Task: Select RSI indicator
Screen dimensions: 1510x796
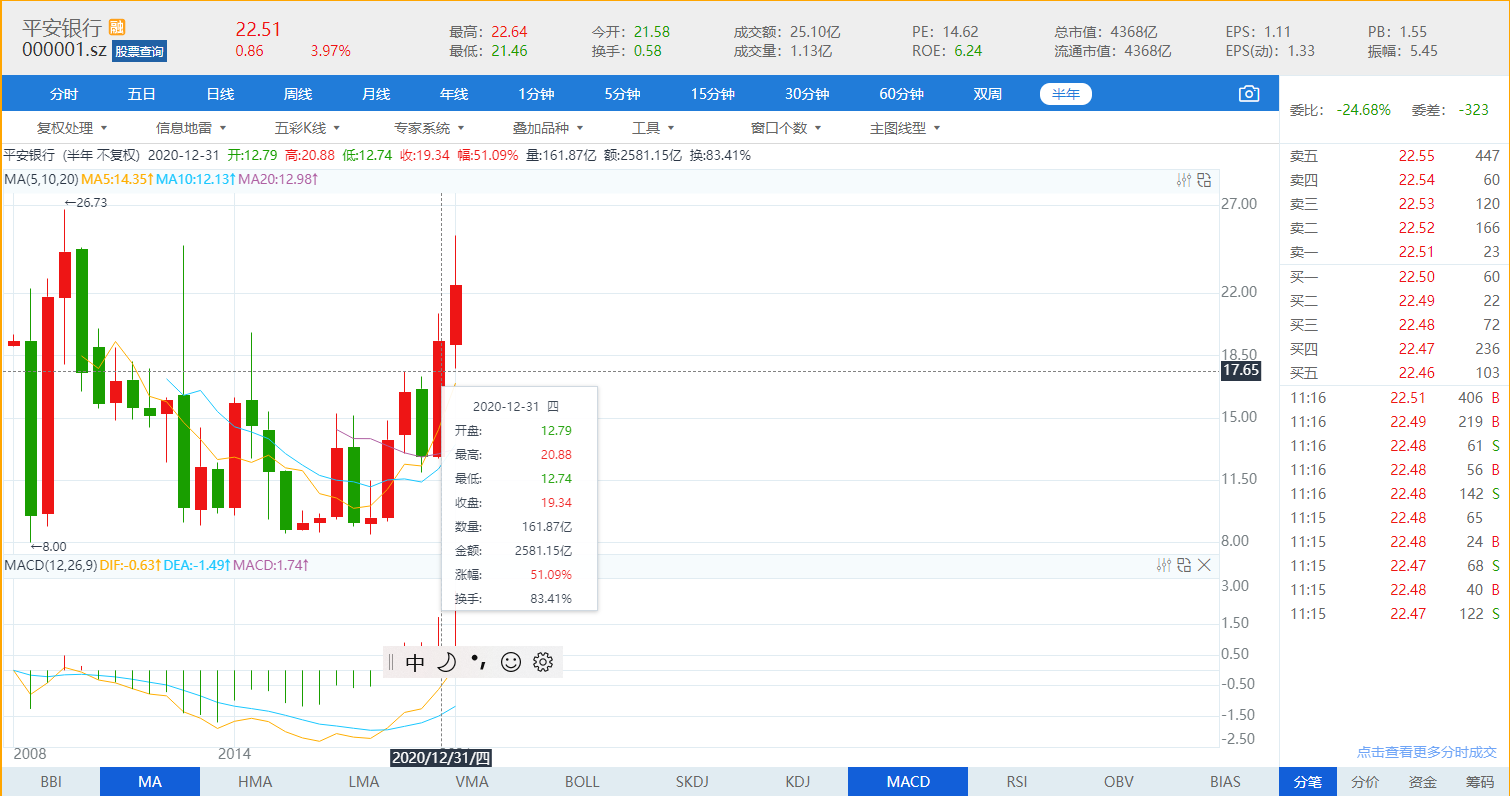Action: click(x=1017, y=782)
